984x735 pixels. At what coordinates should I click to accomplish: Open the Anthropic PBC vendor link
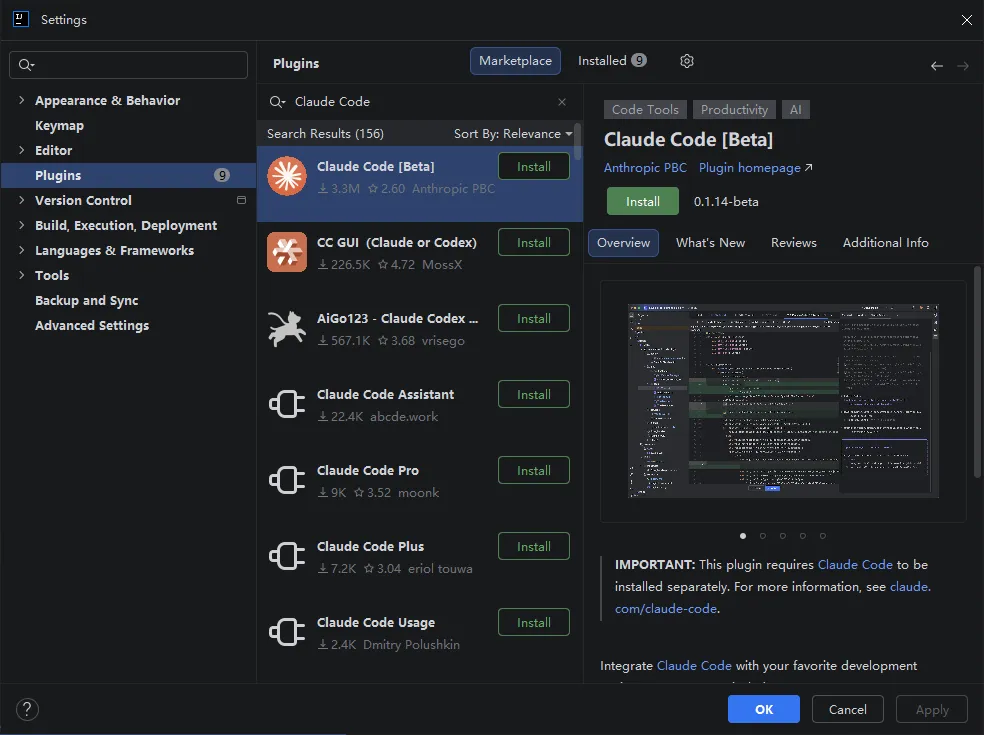(645, 168)
